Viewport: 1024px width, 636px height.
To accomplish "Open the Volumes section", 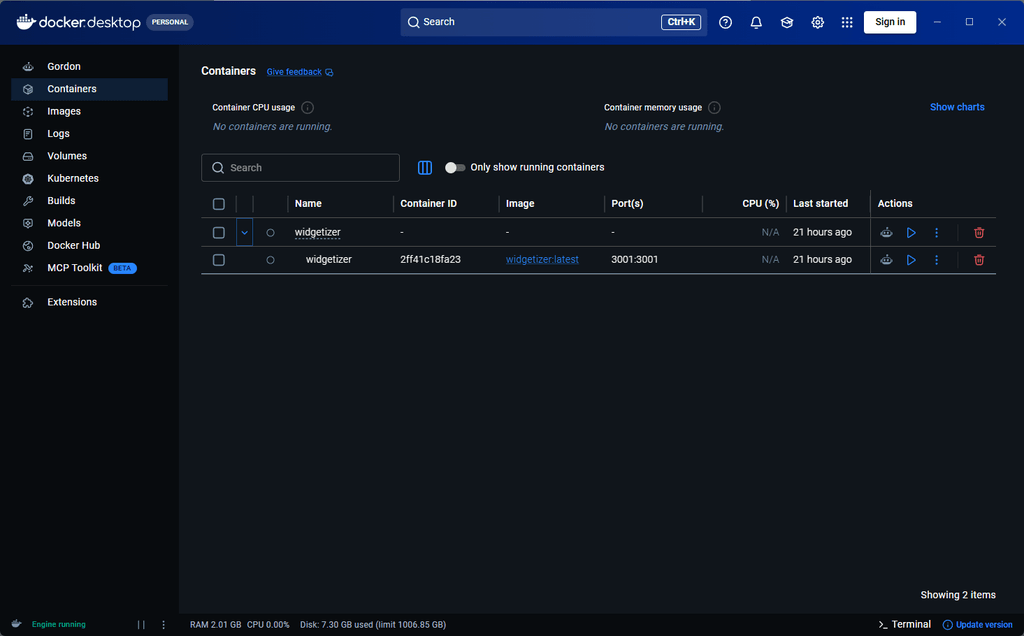I will tap(89, 156).
